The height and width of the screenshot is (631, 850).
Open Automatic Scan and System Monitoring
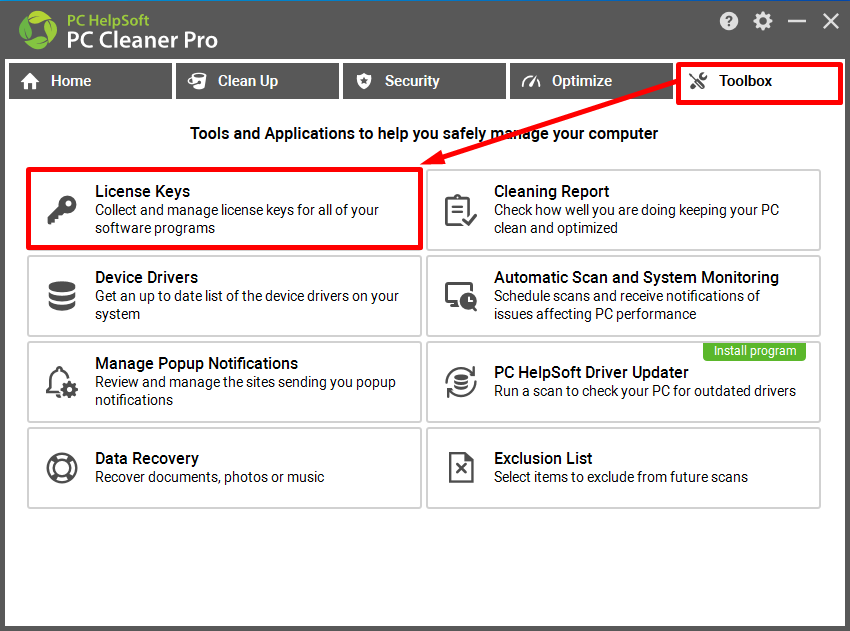pyautogui.click(x=623, y=296)
